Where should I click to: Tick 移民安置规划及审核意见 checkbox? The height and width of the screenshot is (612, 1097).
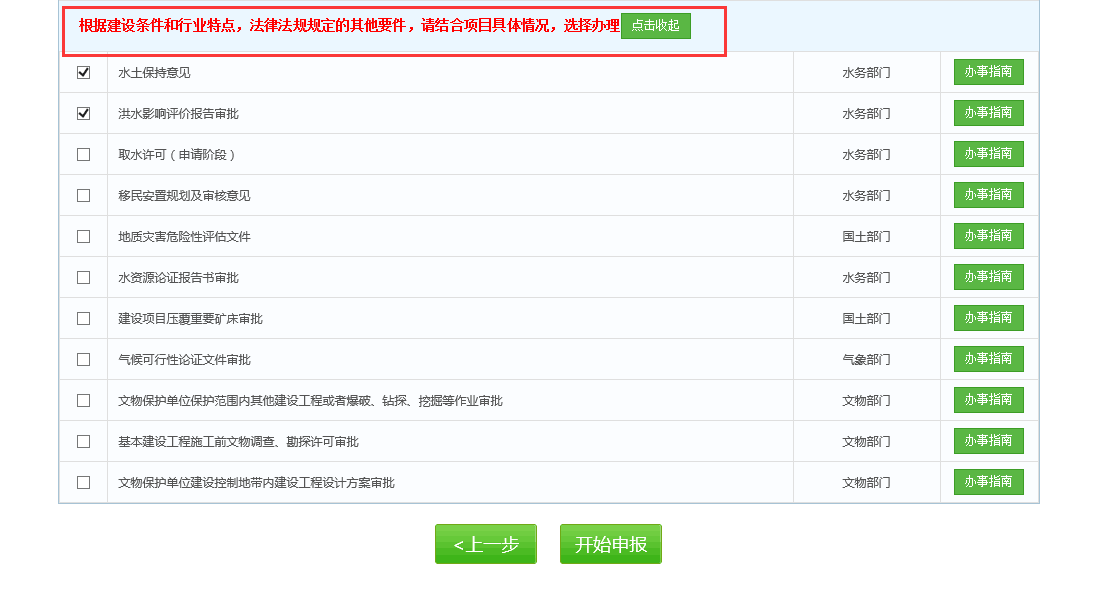[83, 195]
